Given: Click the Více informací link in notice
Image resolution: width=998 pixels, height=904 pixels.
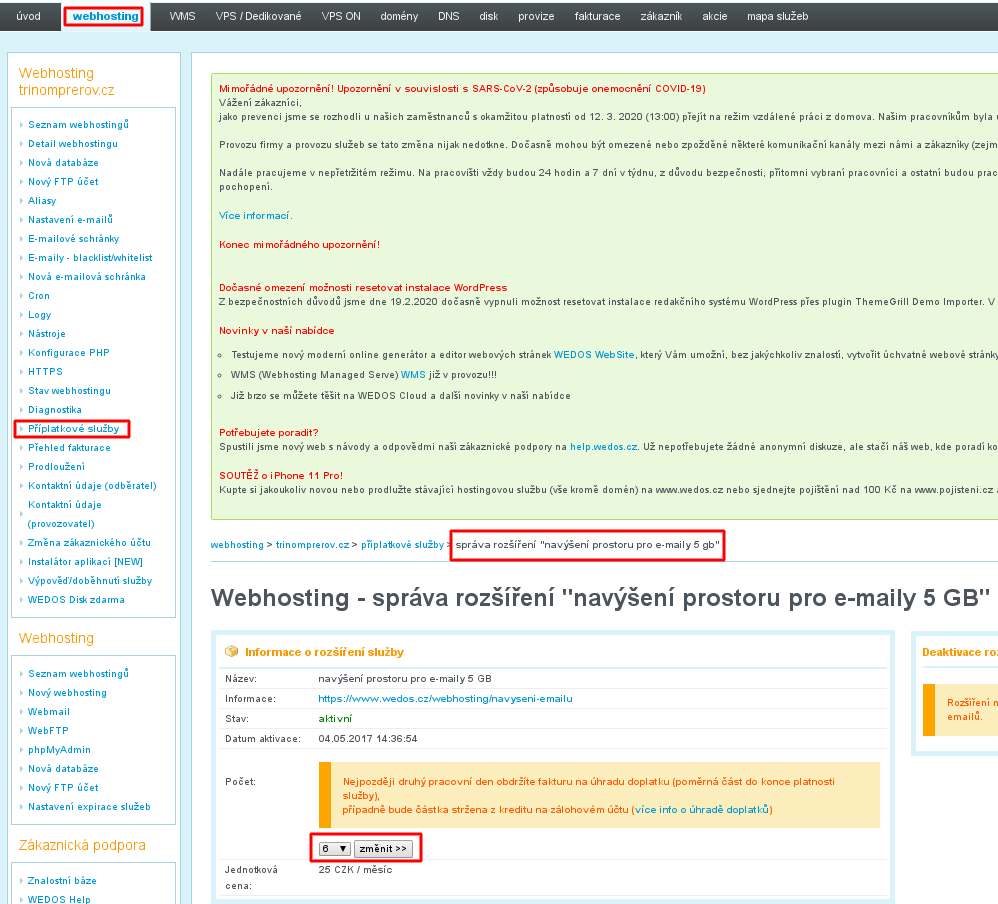Looking at the screenshot, I should click(255, 215).
